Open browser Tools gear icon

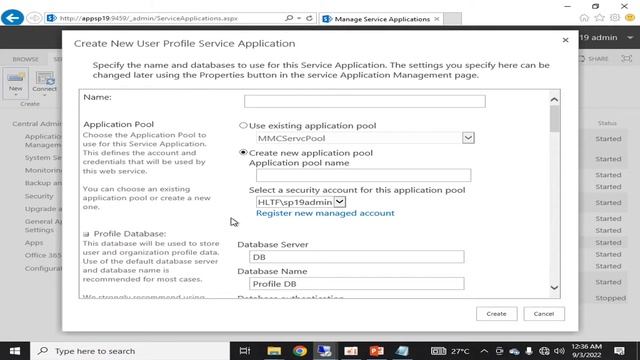tap(615, 17)
